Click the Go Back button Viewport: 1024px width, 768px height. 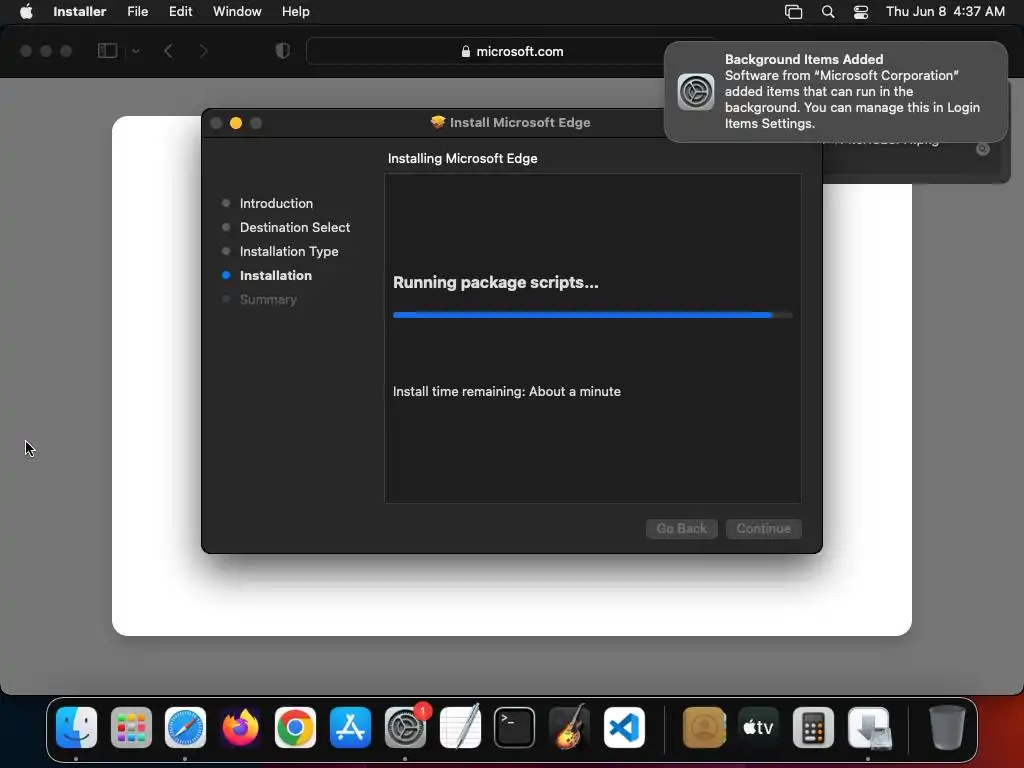tap(681, 528)
